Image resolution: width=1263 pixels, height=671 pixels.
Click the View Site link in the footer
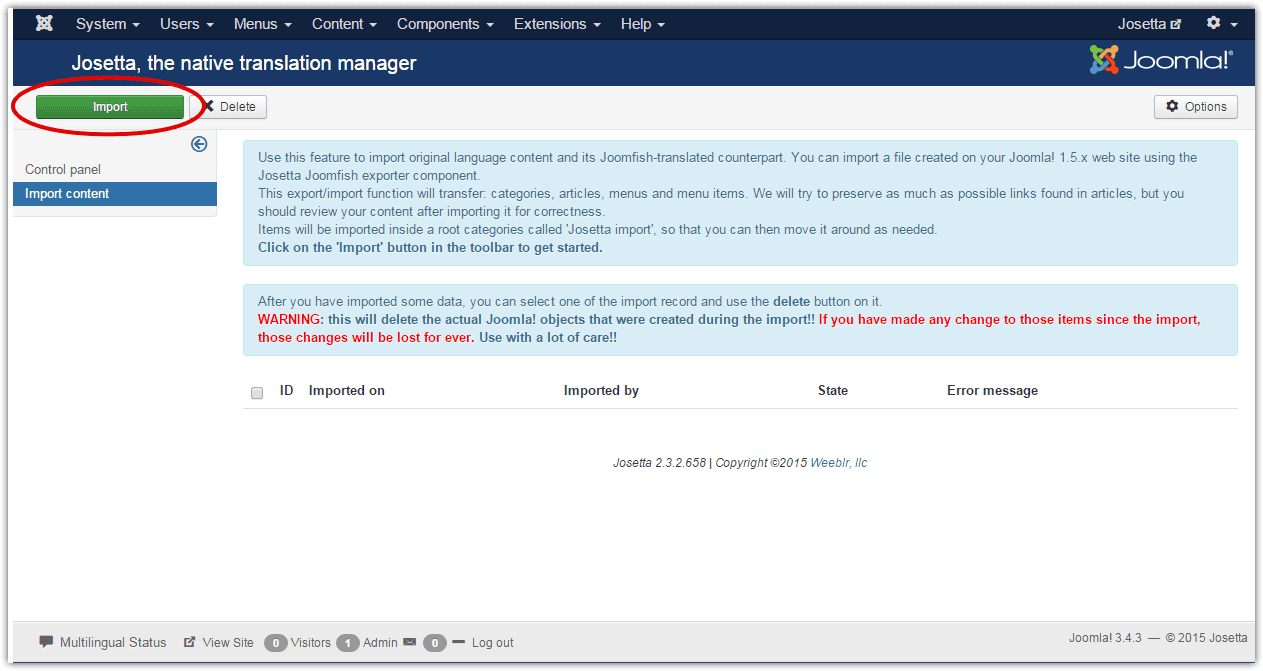[219, 642]
